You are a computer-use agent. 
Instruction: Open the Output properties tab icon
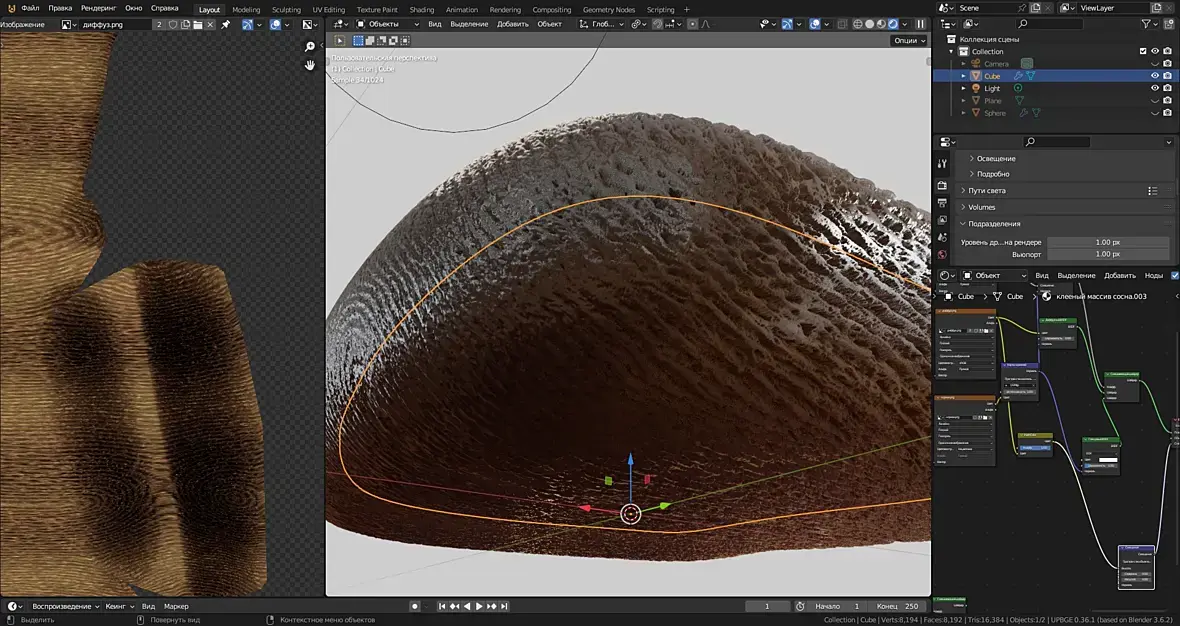tap(942, 203)
